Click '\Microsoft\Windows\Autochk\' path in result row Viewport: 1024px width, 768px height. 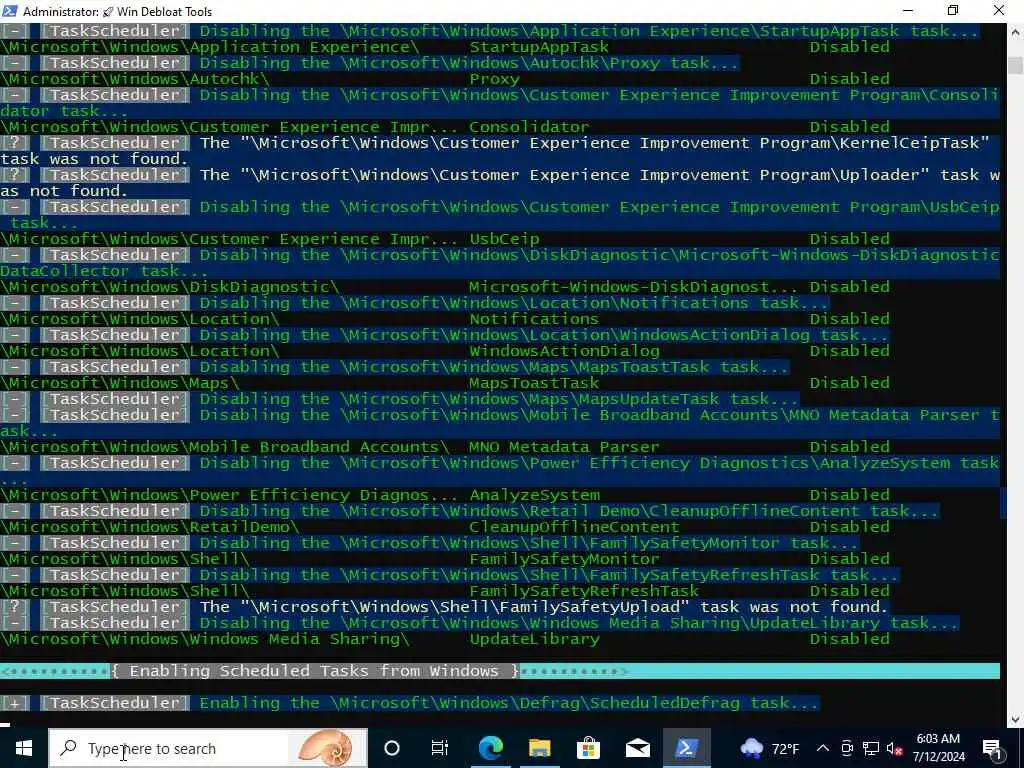click(135, 79)
